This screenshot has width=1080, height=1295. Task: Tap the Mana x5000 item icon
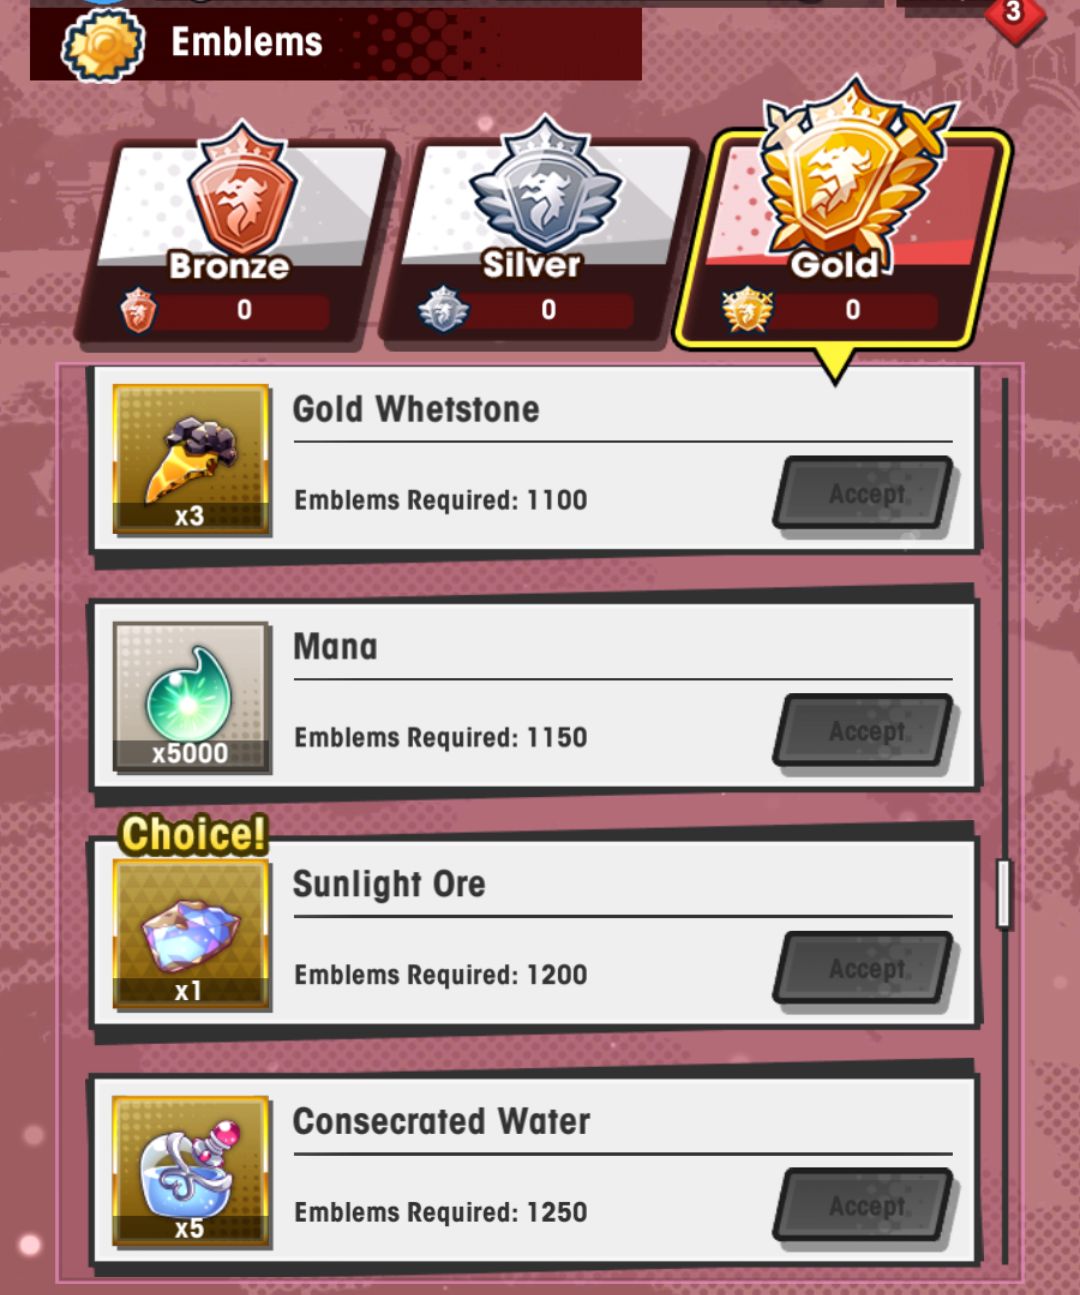click(x=191, y=697)
